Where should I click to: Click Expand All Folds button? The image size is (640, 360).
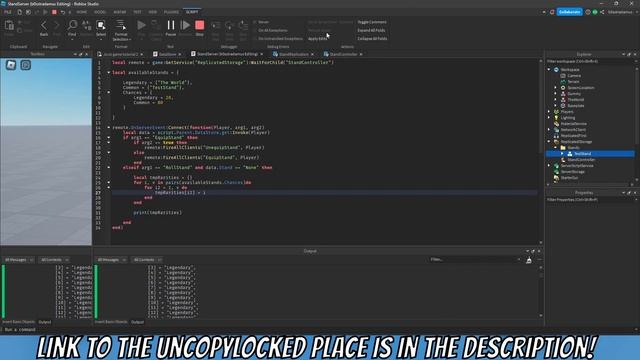(371, 30)
